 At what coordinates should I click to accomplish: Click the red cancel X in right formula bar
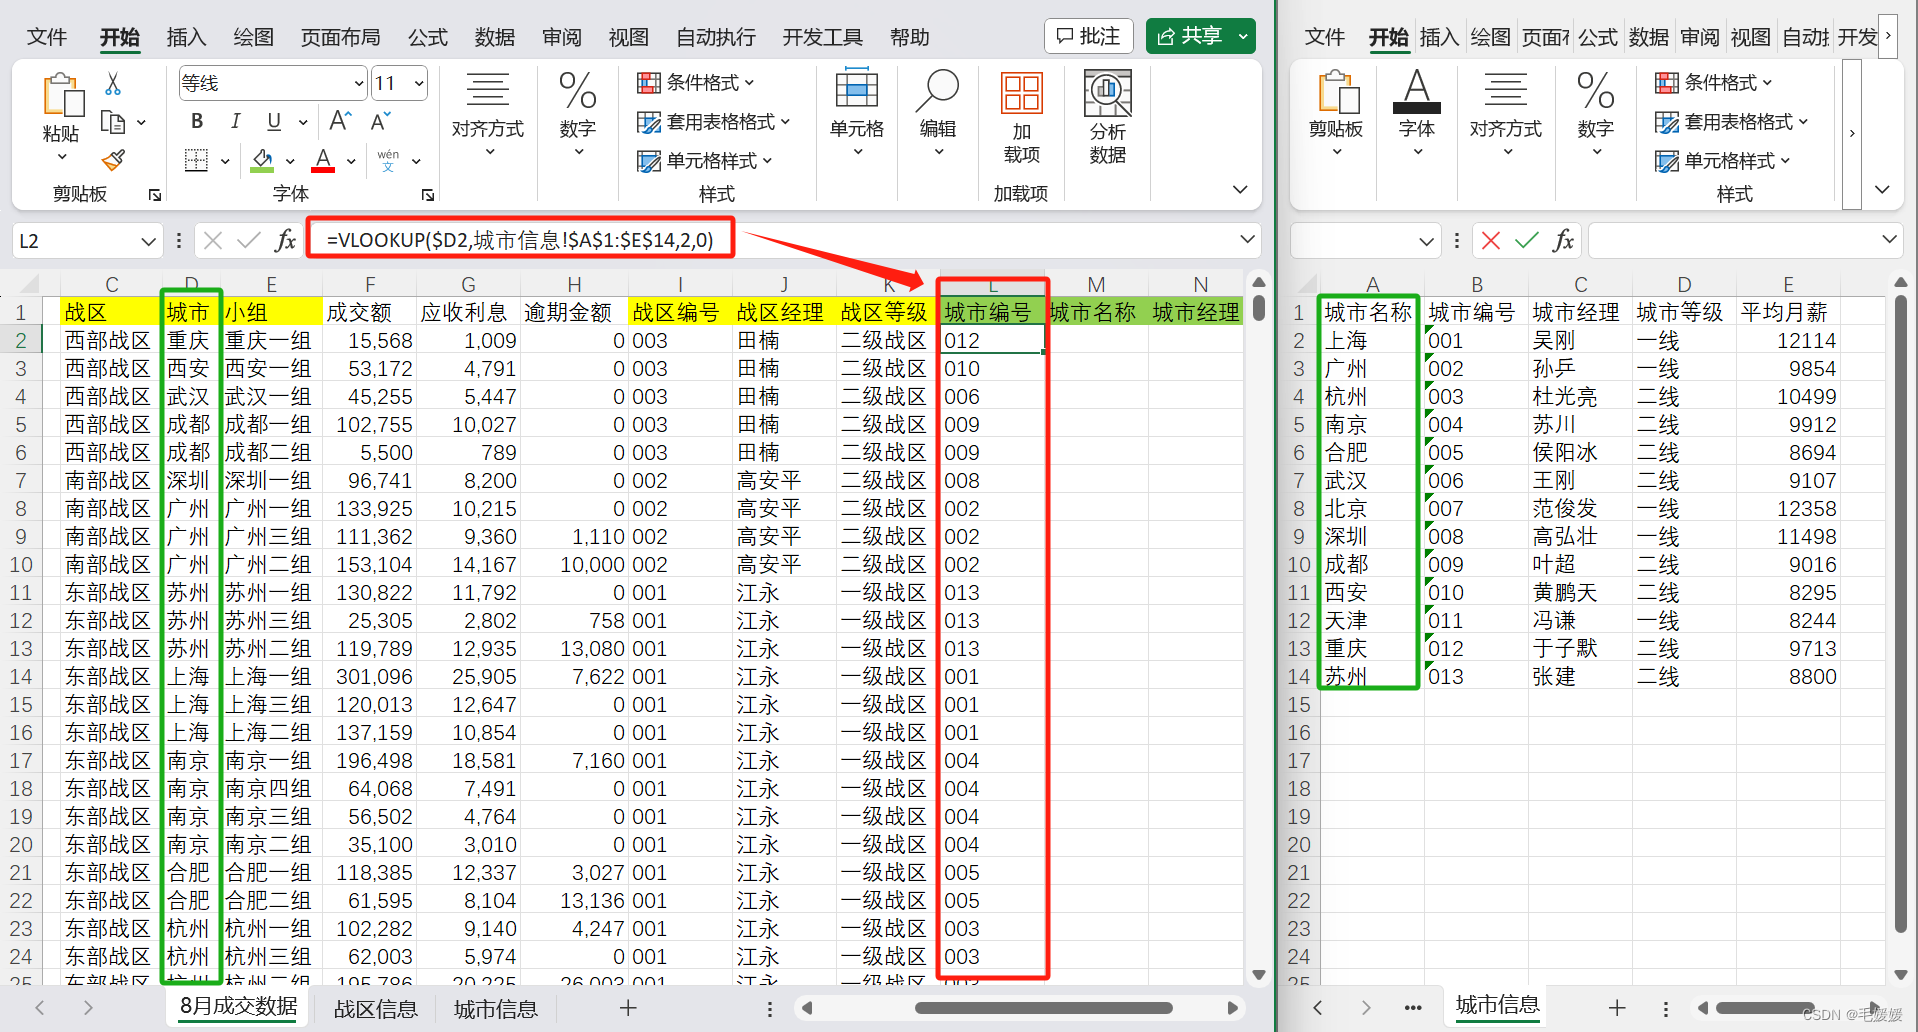coord(1491,240)
